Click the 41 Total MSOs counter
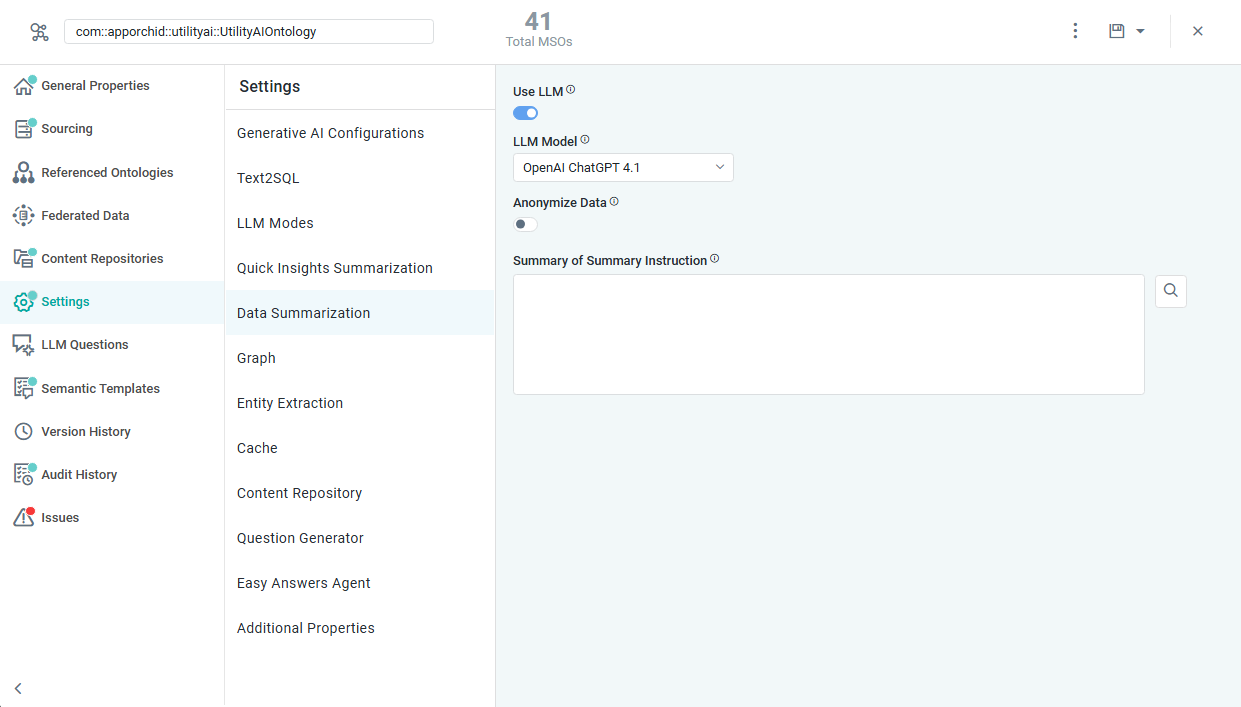This screenshot has width=1241, height=707. tap(539, 29)
